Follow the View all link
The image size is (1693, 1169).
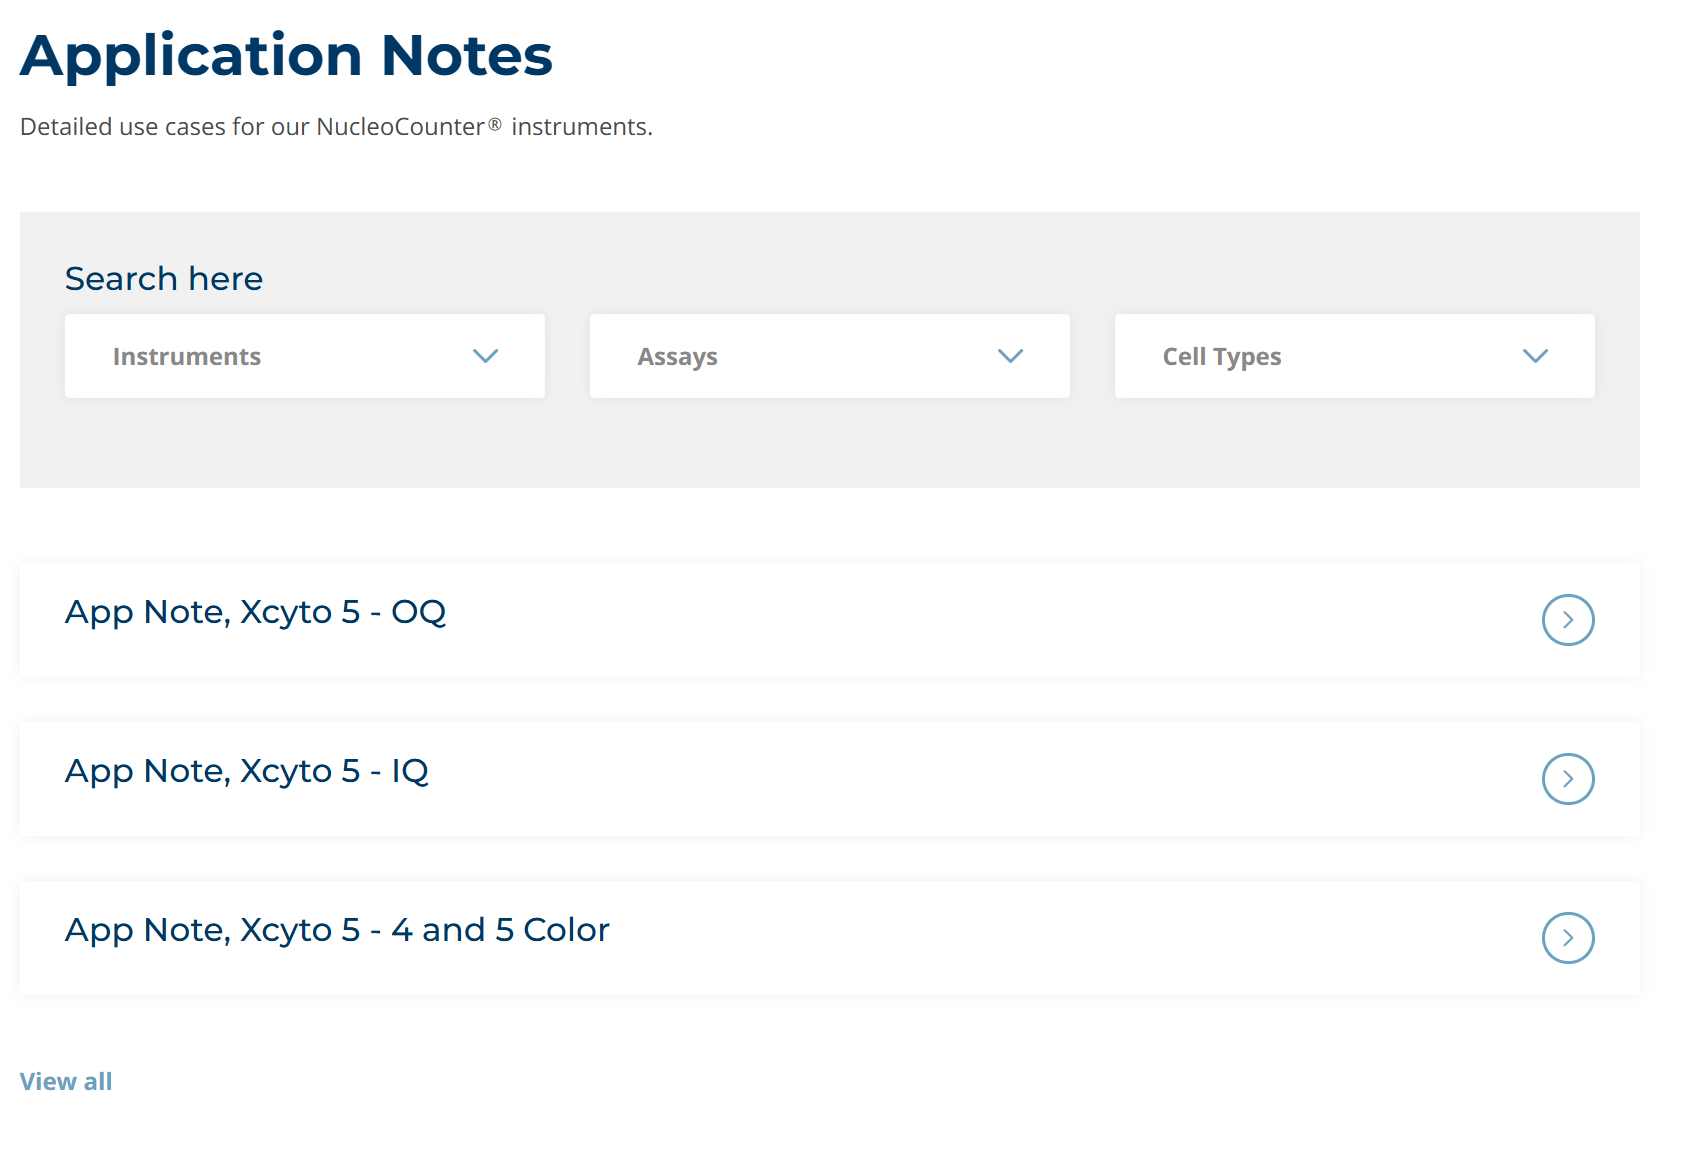(x=66, y=1082)
